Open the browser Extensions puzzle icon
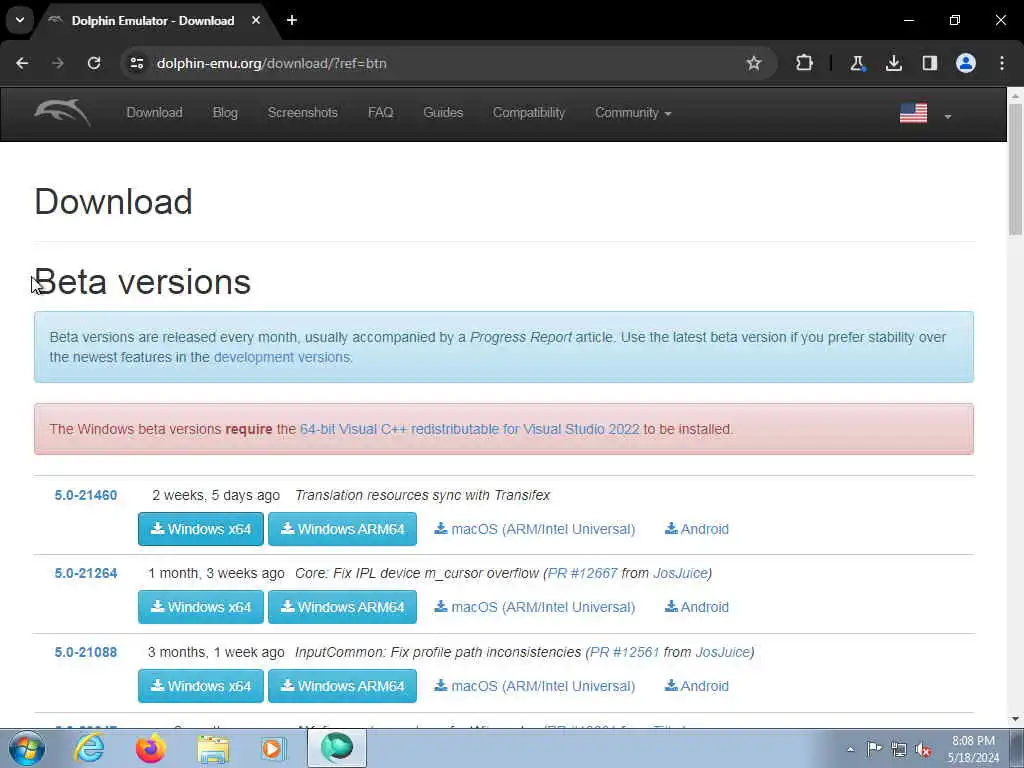The height and width of the screenshot is (768, 1024). pos(805,63)
